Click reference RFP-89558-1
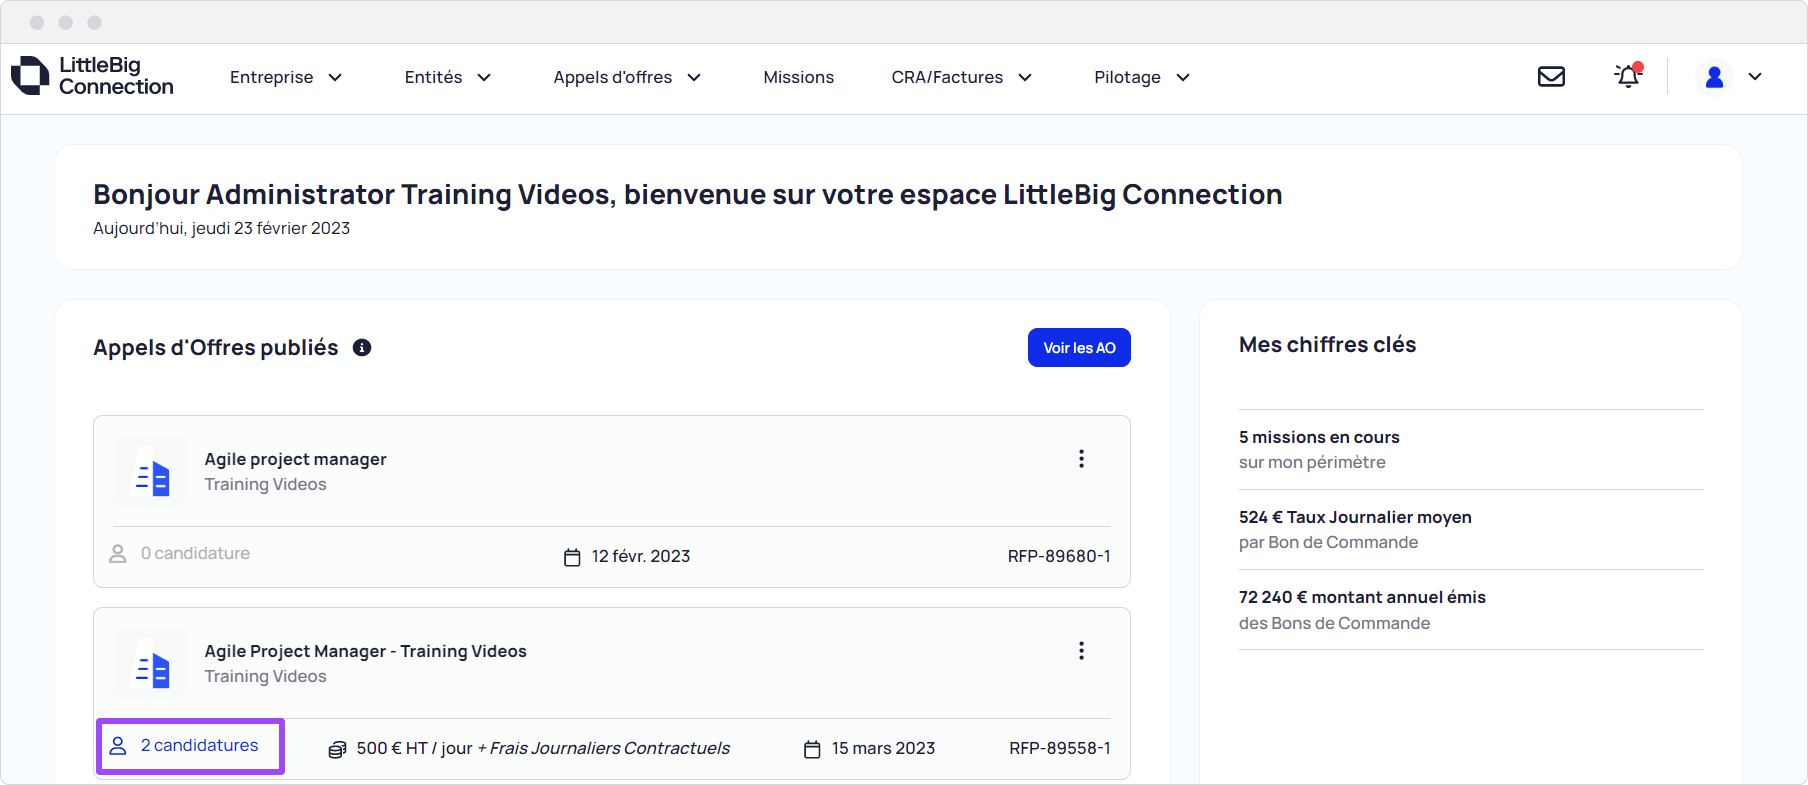 click(1060, 748)
